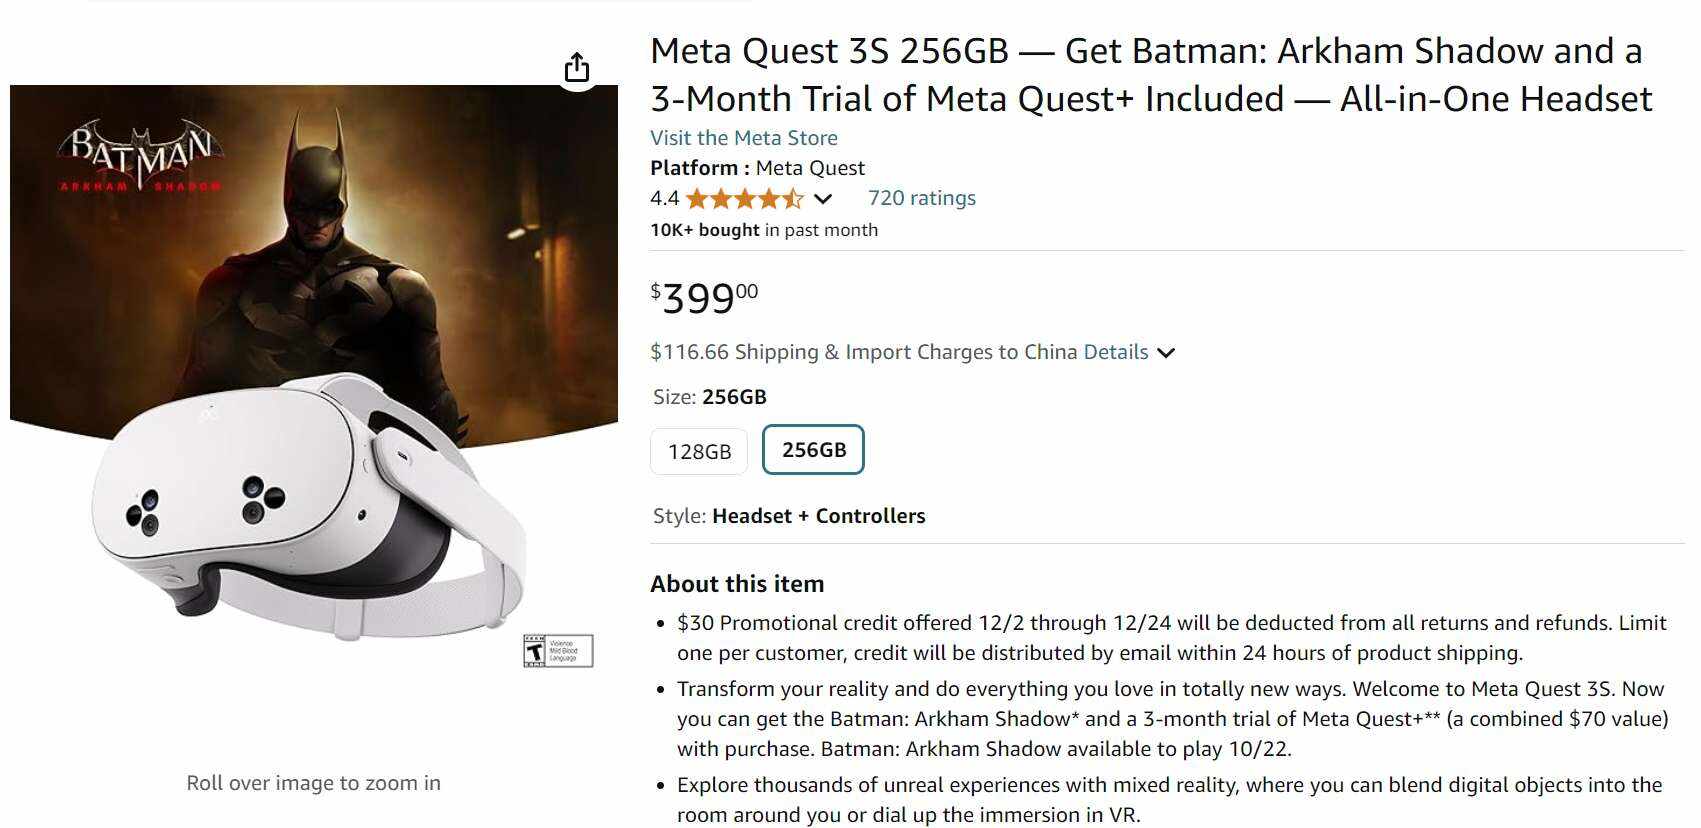Image resolution: width=1701 pixels, height=828 pixels.
Task: Click the share icon above product image
Action: point(577,68)
